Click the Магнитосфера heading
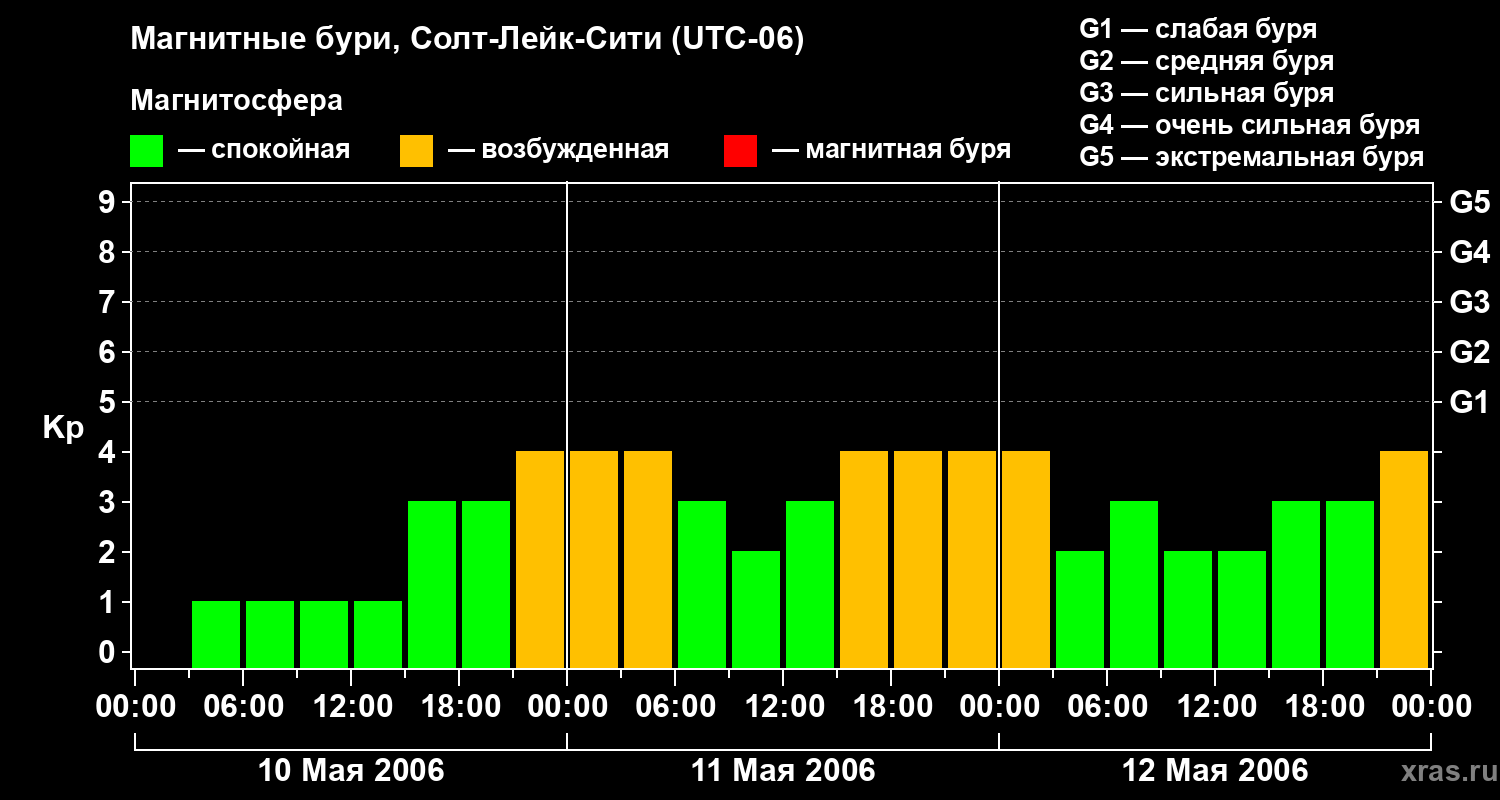The height and width of the screenshot is (800, 1500). [x=236, y=101]
